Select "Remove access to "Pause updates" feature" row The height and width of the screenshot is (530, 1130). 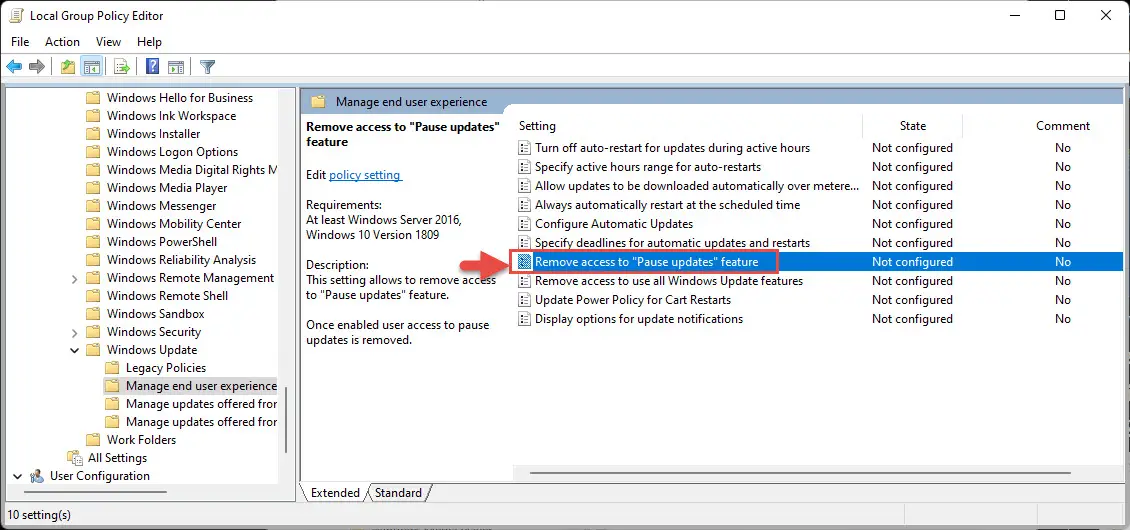pos(818,262)
